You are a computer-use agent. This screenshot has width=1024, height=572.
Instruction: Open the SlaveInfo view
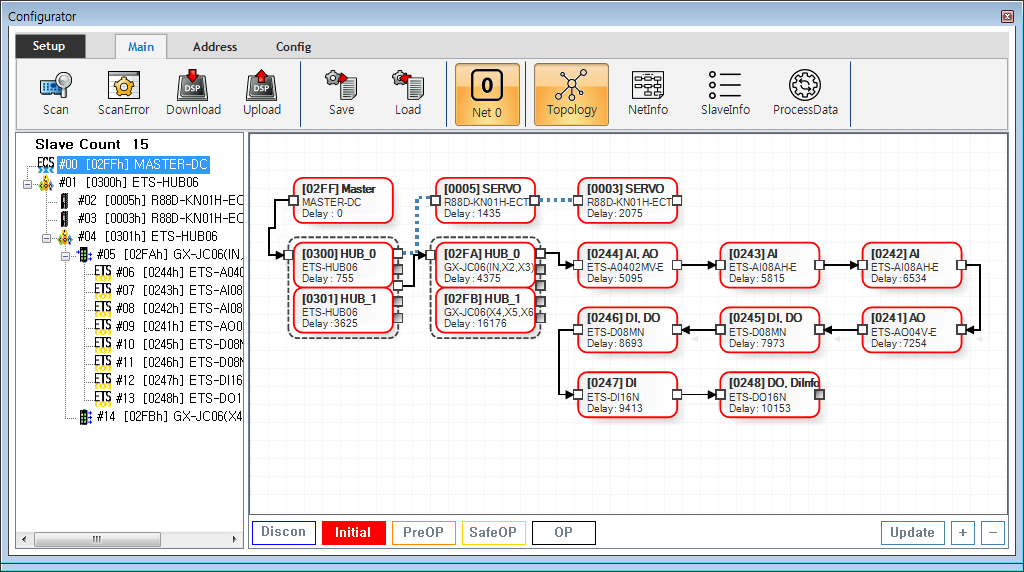click(x=725, y=94)
